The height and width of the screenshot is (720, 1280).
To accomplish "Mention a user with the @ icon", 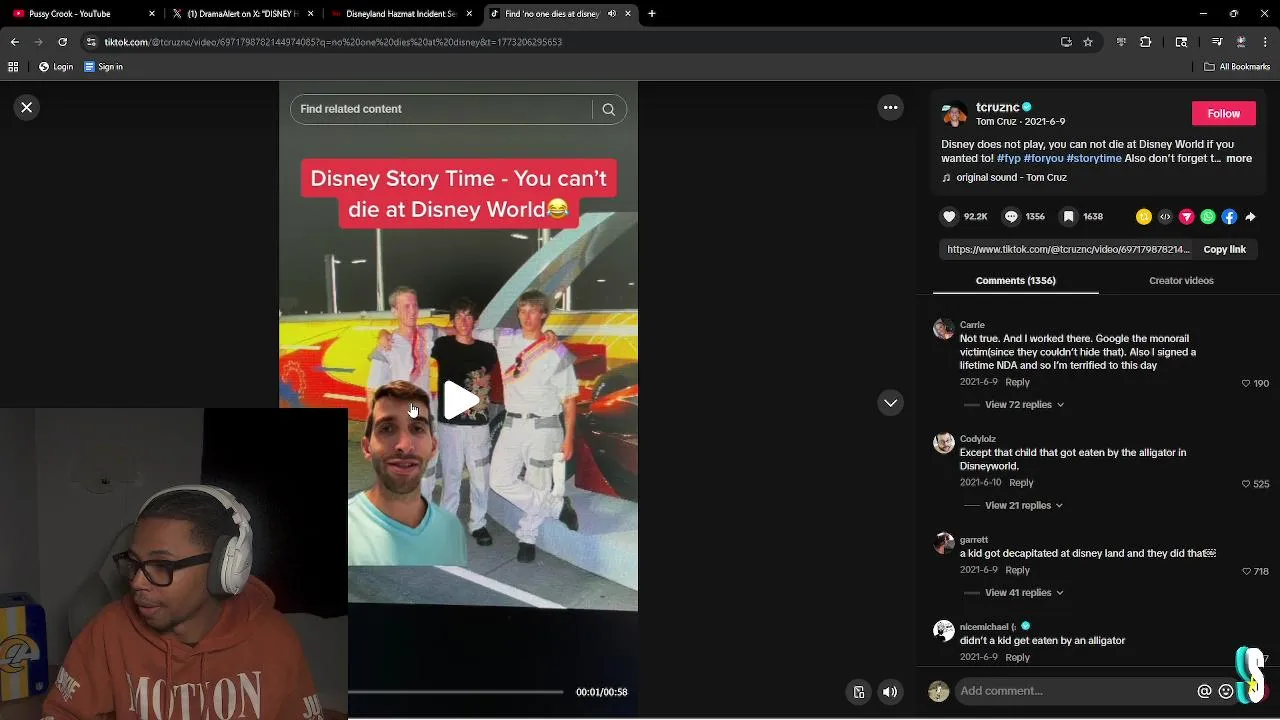I will (1204, 691).
